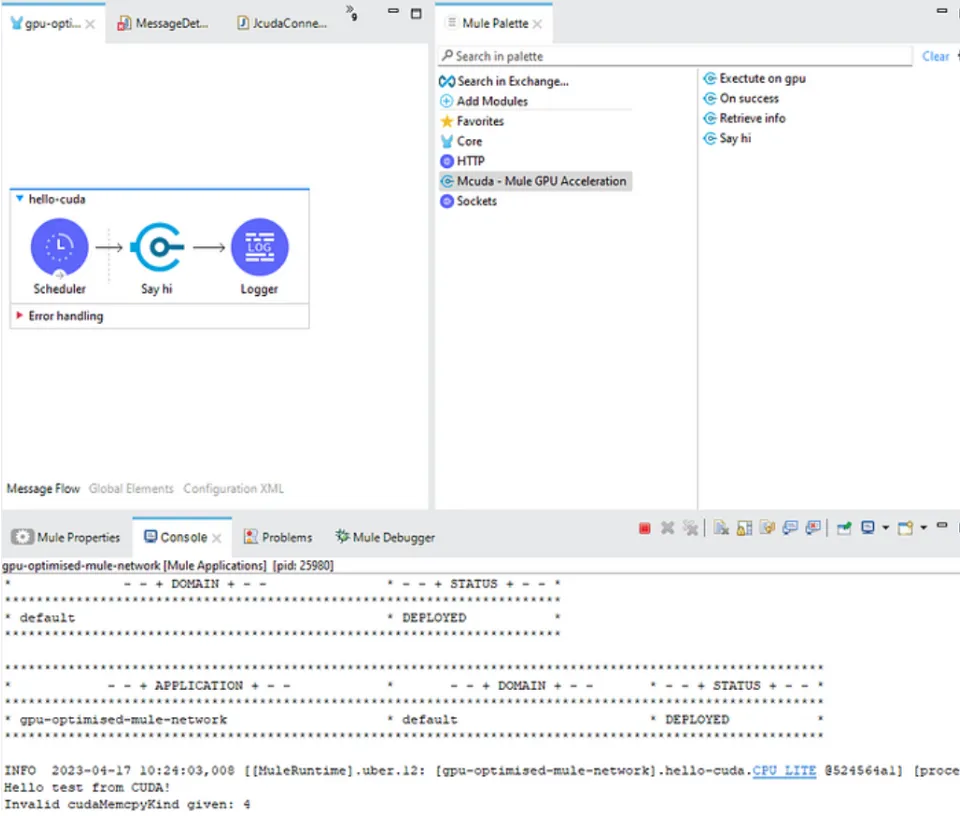Screen dimensions: 960x816
Task: Toggle Word Wrap in console toolbar
Action: pyautogui.click(x=767, y=528)
